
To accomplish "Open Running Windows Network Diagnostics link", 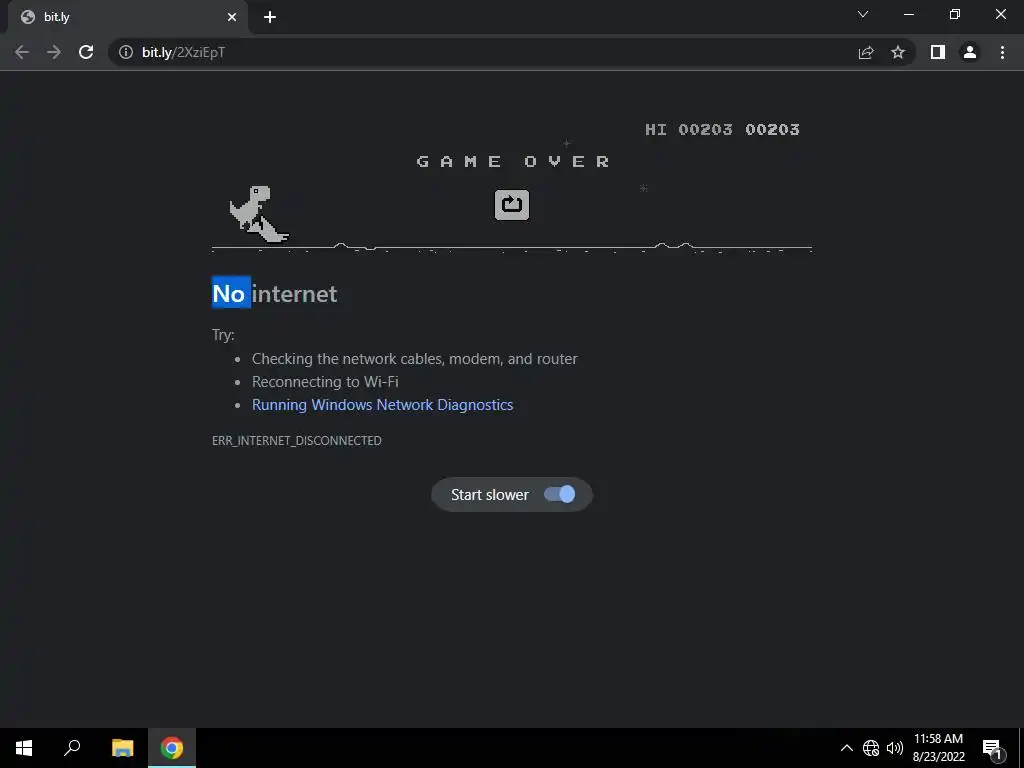I will [383, 405].
